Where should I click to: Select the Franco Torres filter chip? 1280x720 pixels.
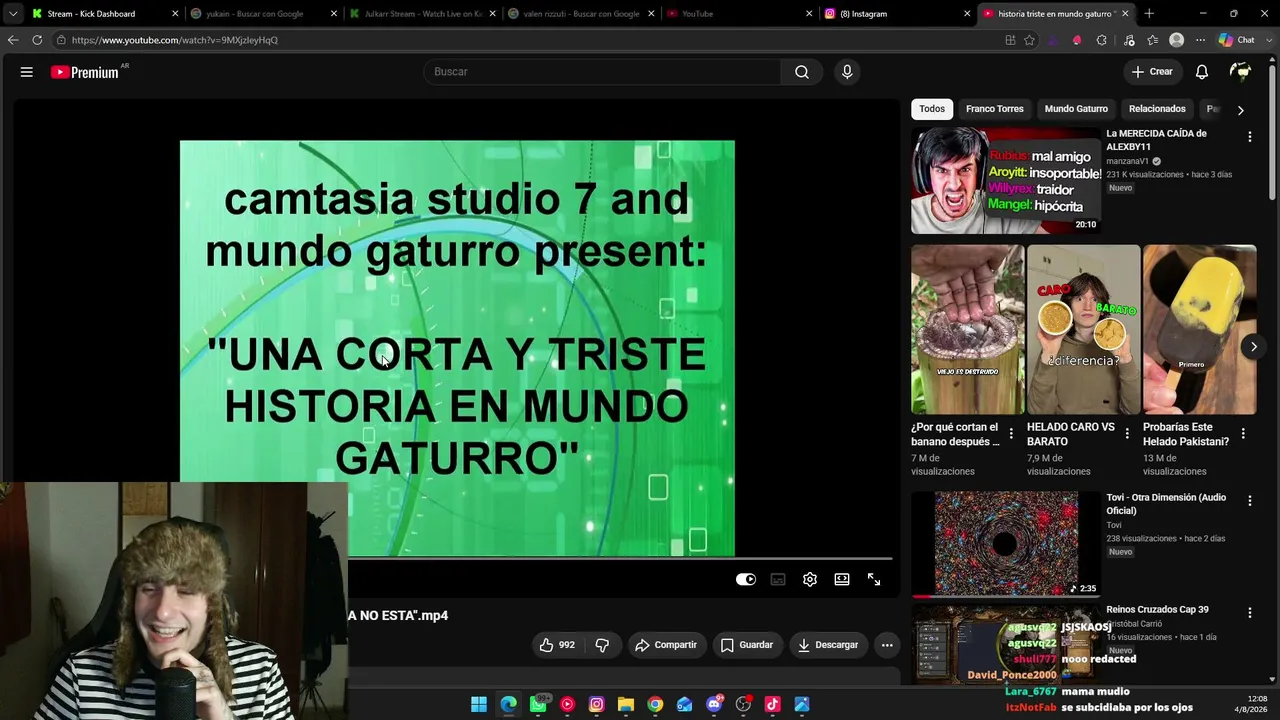point(995,109)
